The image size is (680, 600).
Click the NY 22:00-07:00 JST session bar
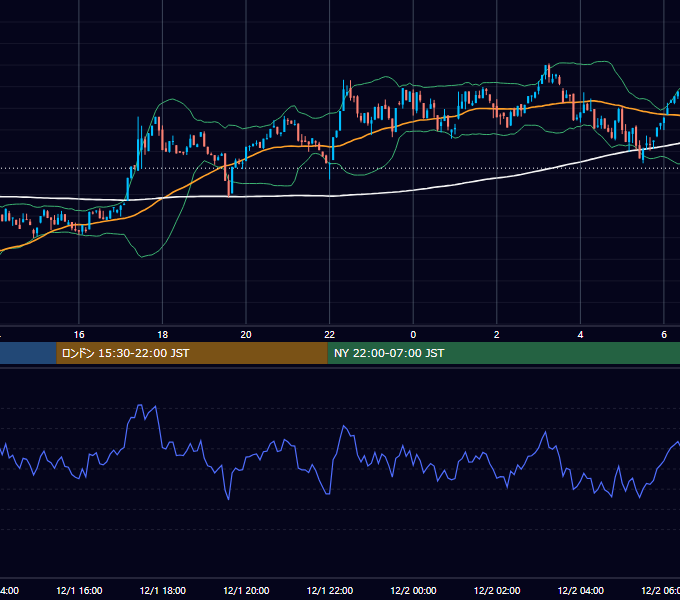coord(503,353)
